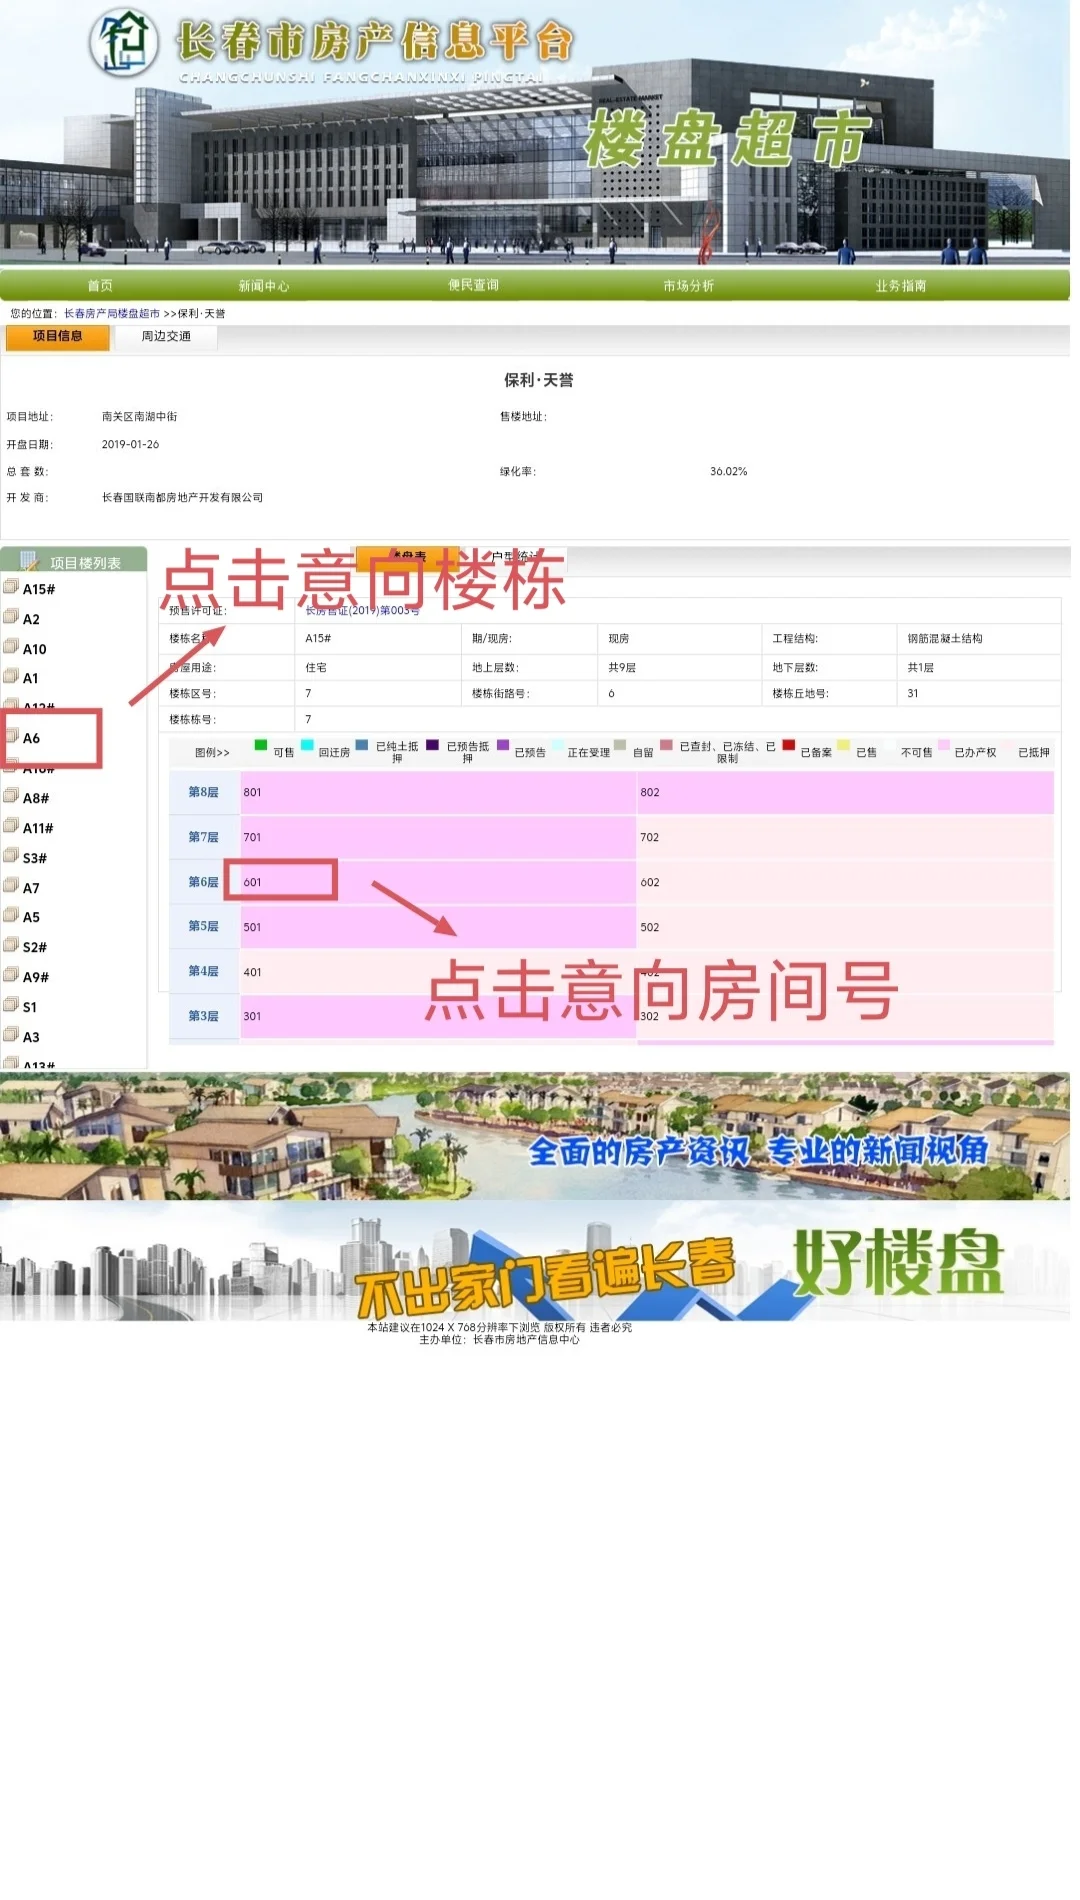Click the 第4层 floor label
Image resolution: width=1080 pixels, height=1900 pixels.
click(x=204, y=971)
